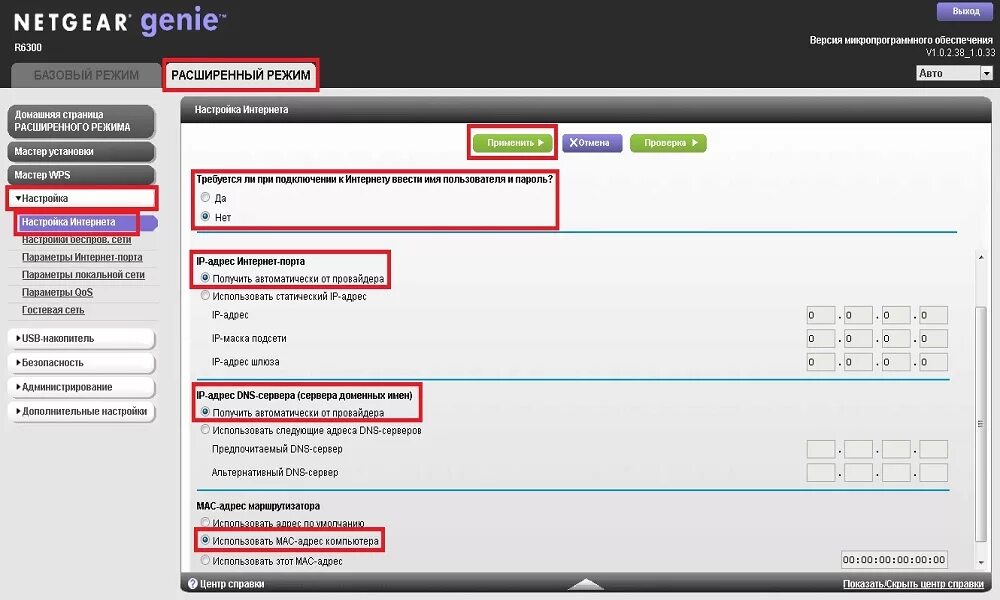Image resolution: width=1000 pixels, height=600 pixels.
Task: Open Гостевая сеть link
Action: pyautogui.click(x=53, y=310)
